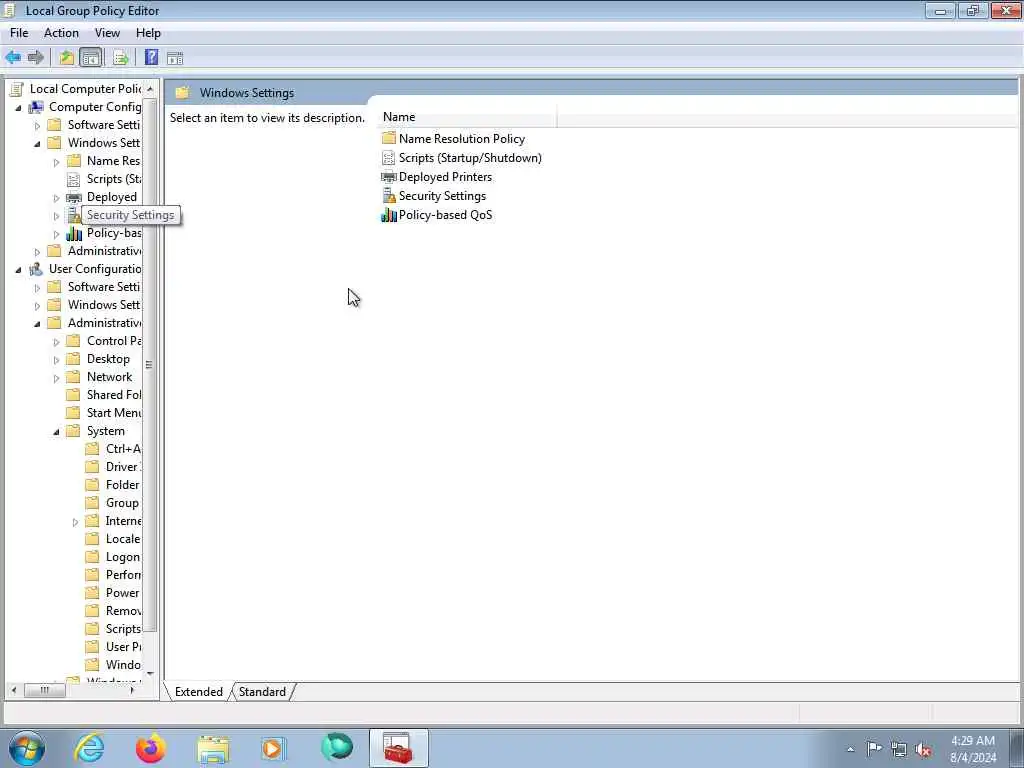The image size is (1024, 768).
Task: Collapse Computer Configuration tree node
Action: pos(18,107)
